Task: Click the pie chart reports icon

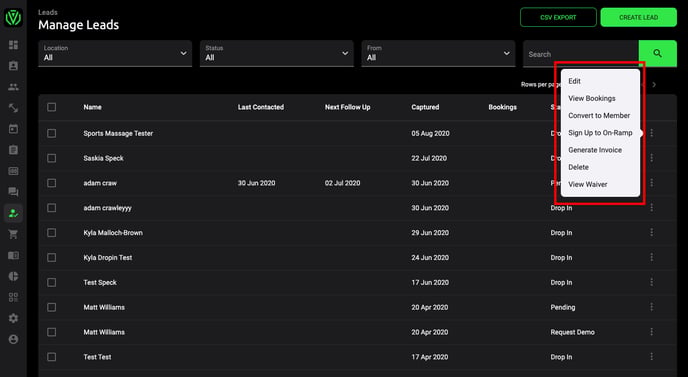Action: (14, 276)
